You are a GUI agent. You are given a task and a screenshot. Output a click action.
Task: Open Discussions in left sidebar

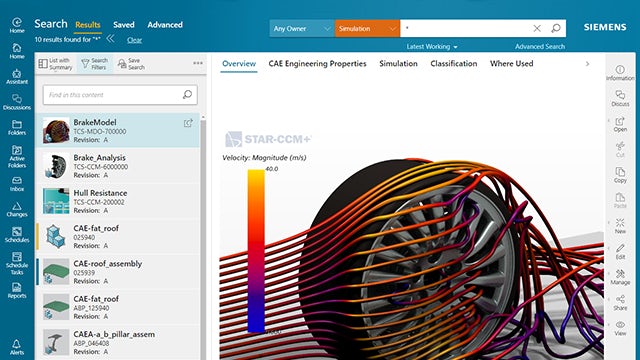(x=17, y=102)
